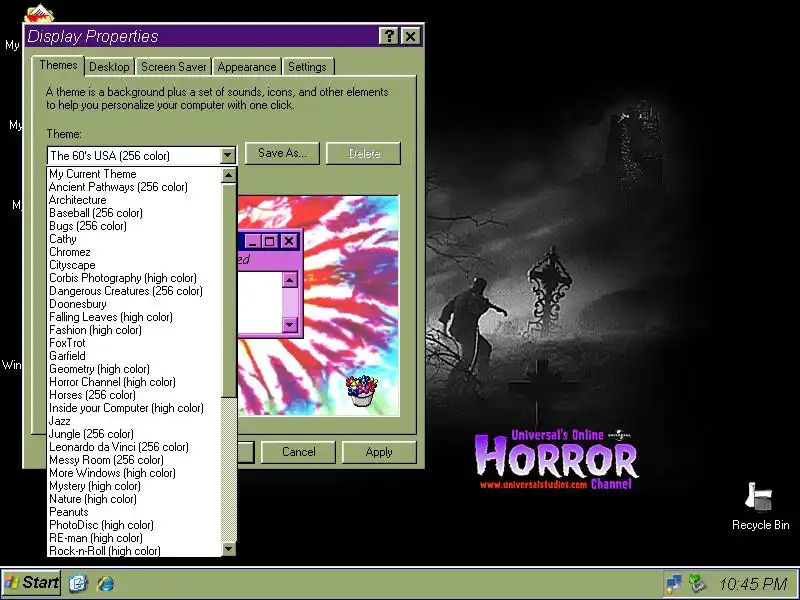
Task: Select My Current Theme from list
Action: click(134, 174)
